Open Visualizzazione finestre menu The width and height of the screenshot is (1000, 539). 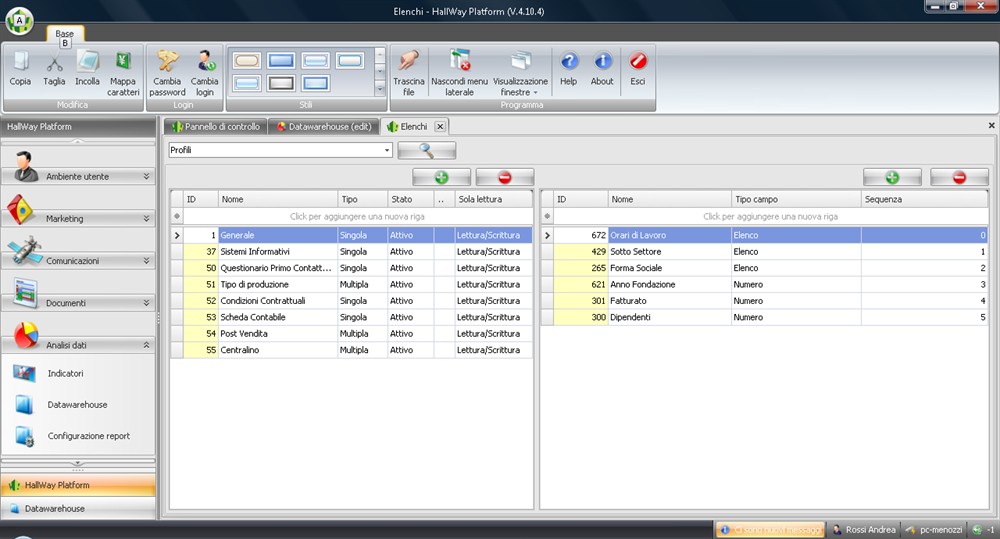pyautogui.click(x=520, y=73)
